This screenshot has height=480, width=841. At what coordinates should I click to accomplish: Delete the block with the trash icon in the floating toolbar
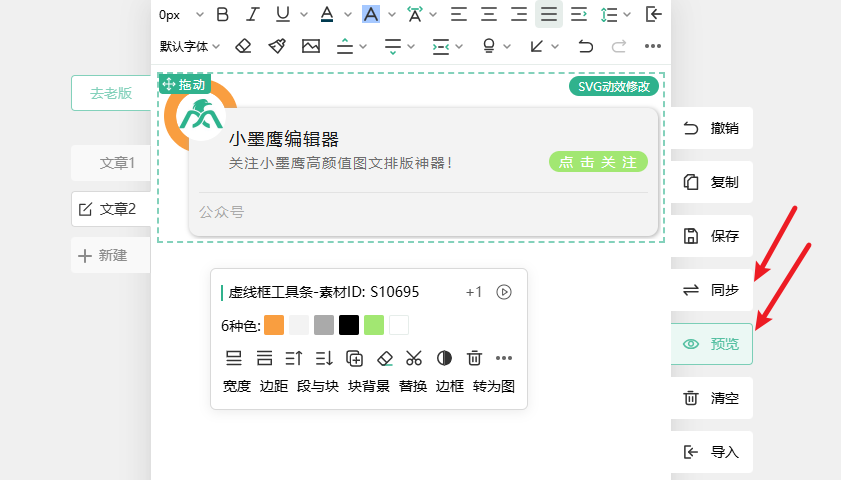click(x=475, y=358)
